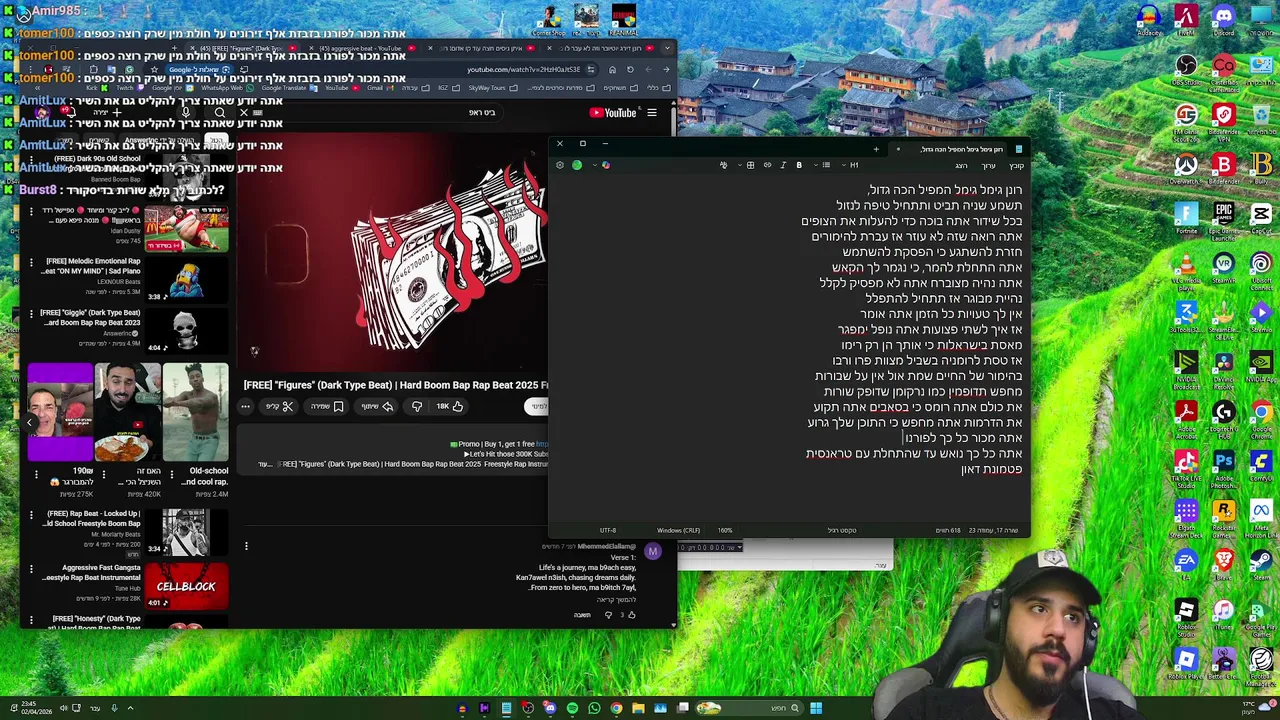Save the Figures video to playlist
This screenshot has height=720, width=1280.
pyautogui.click(x=327, y=406)
